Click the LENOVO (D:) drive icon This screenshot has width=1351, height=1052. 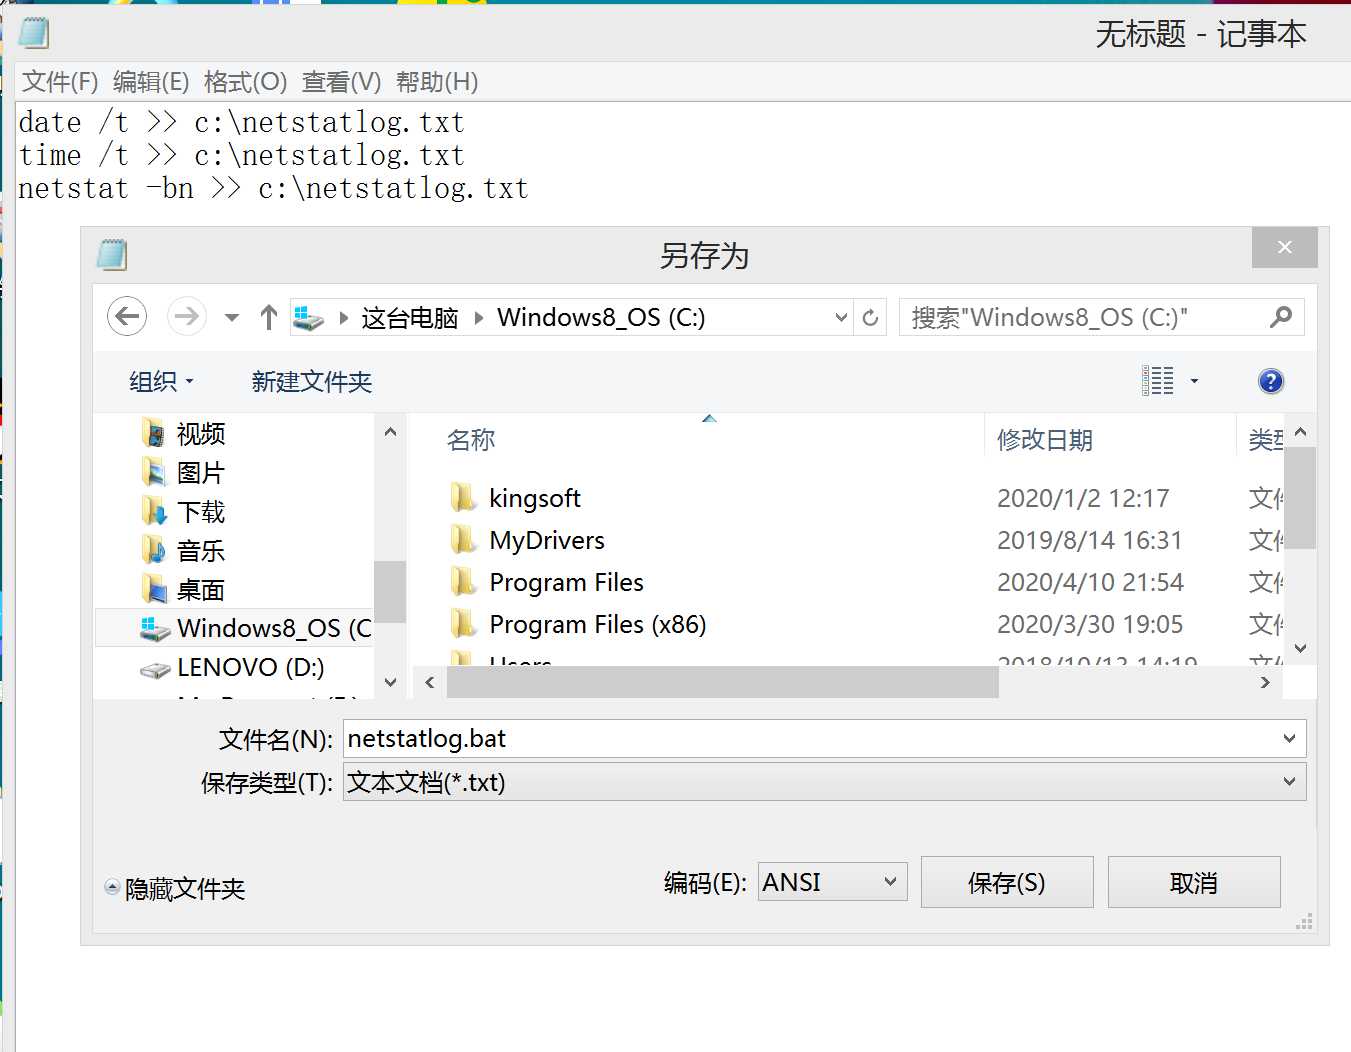pyautogui.click(x=155, y=669)
